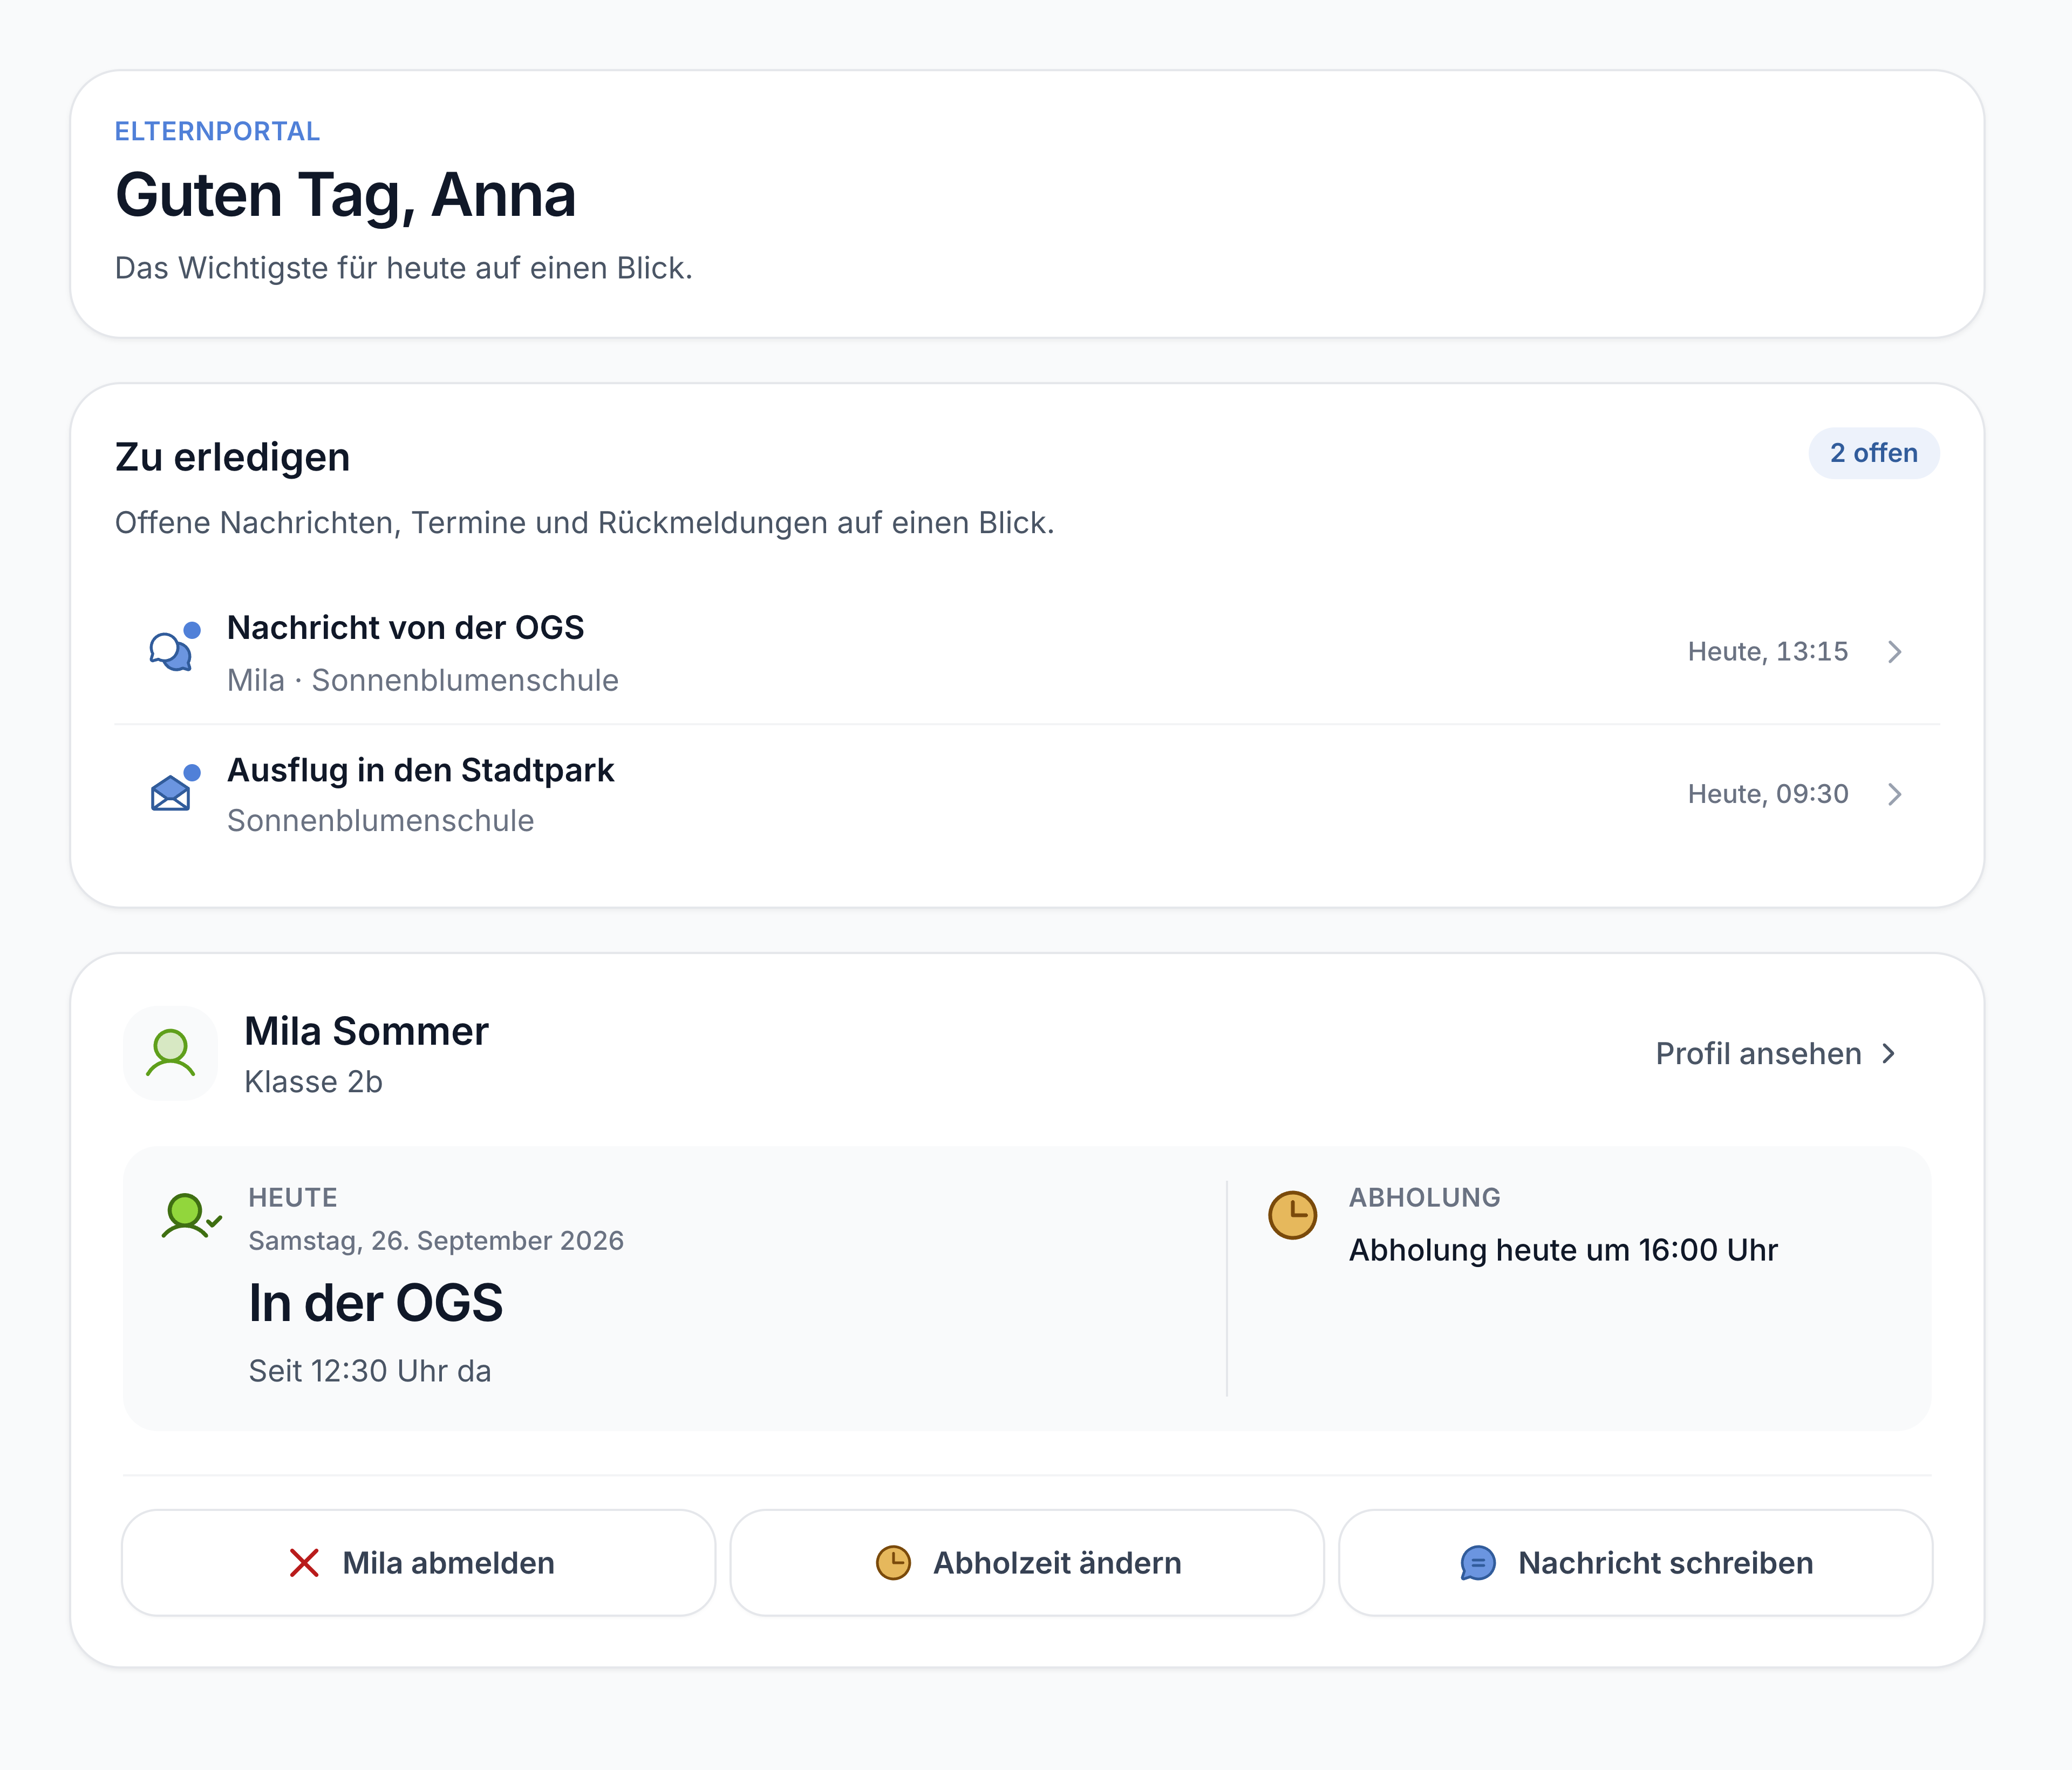Click the clock icon in Abholzeit ändern
This screenshot has height=1770, width=2072.
click(893, 1562)
